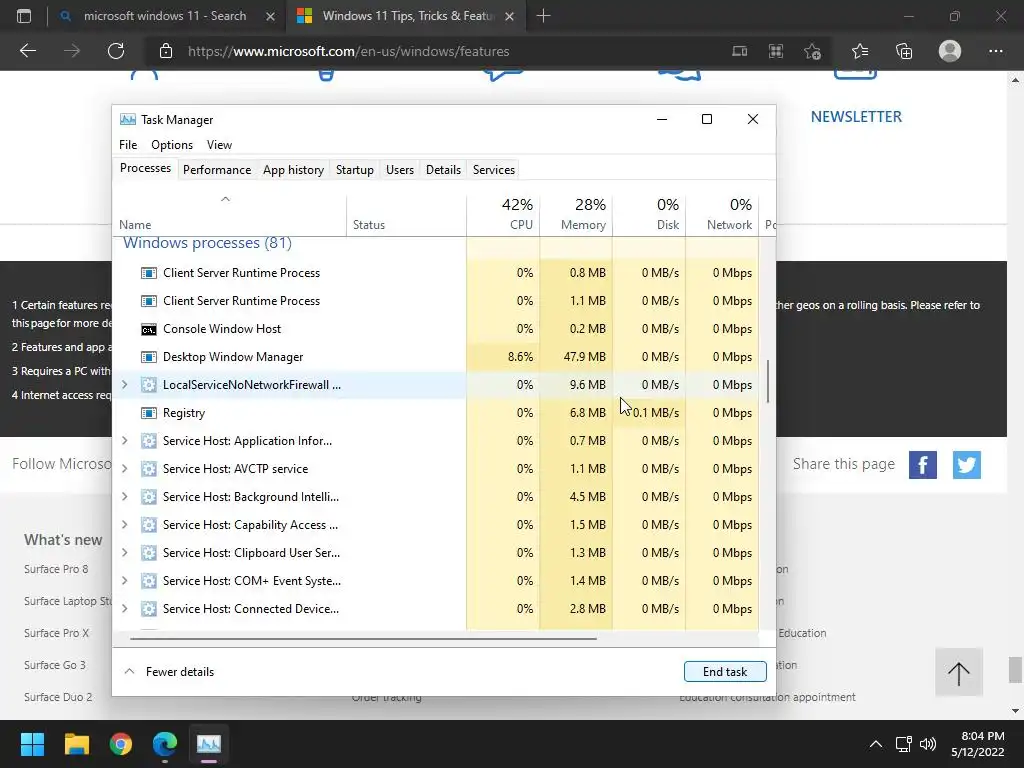Open a new Edge tab with plus icon
Viewport: 1024px width, 768px height.
[543, 16]
